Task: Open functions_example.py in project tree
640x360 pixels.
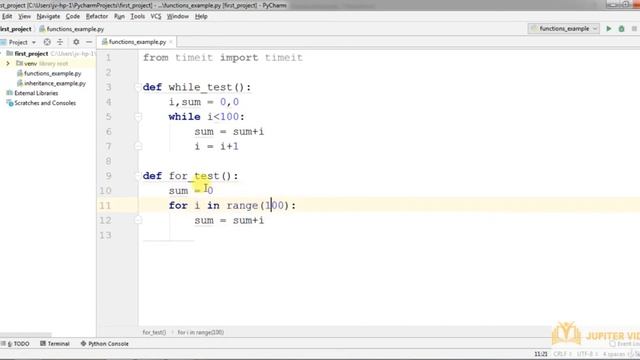Action: [x=49, y=73]
